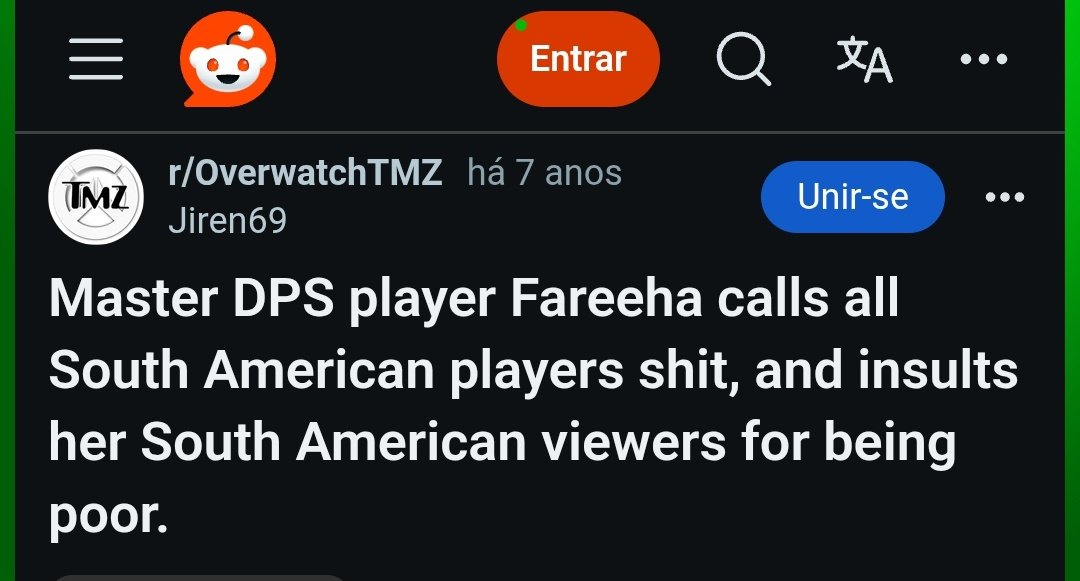Click the Entrar login button

(578, 59)
